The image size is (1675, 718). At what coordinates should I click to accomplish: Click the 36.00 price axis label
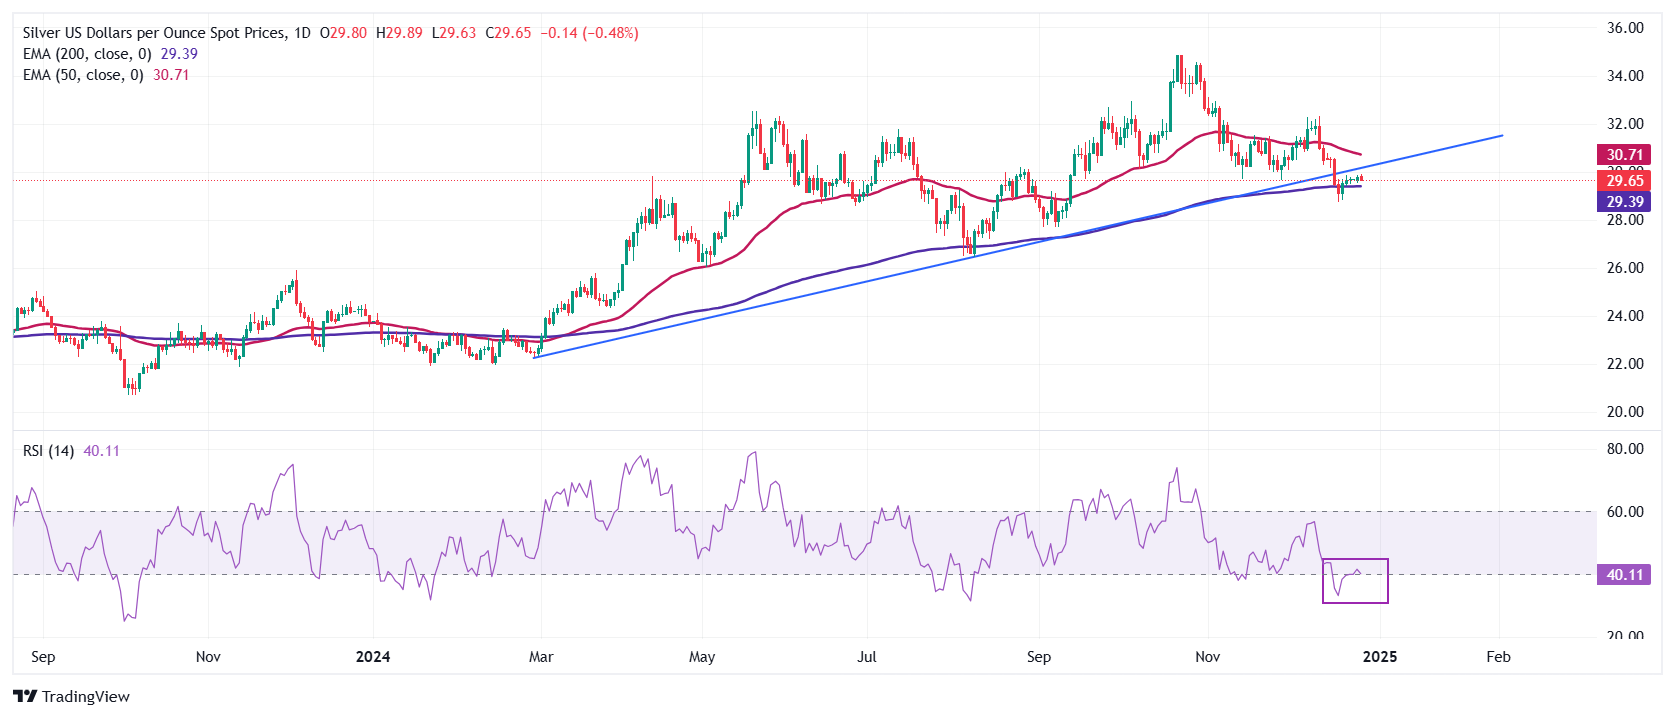(1625, 28)
